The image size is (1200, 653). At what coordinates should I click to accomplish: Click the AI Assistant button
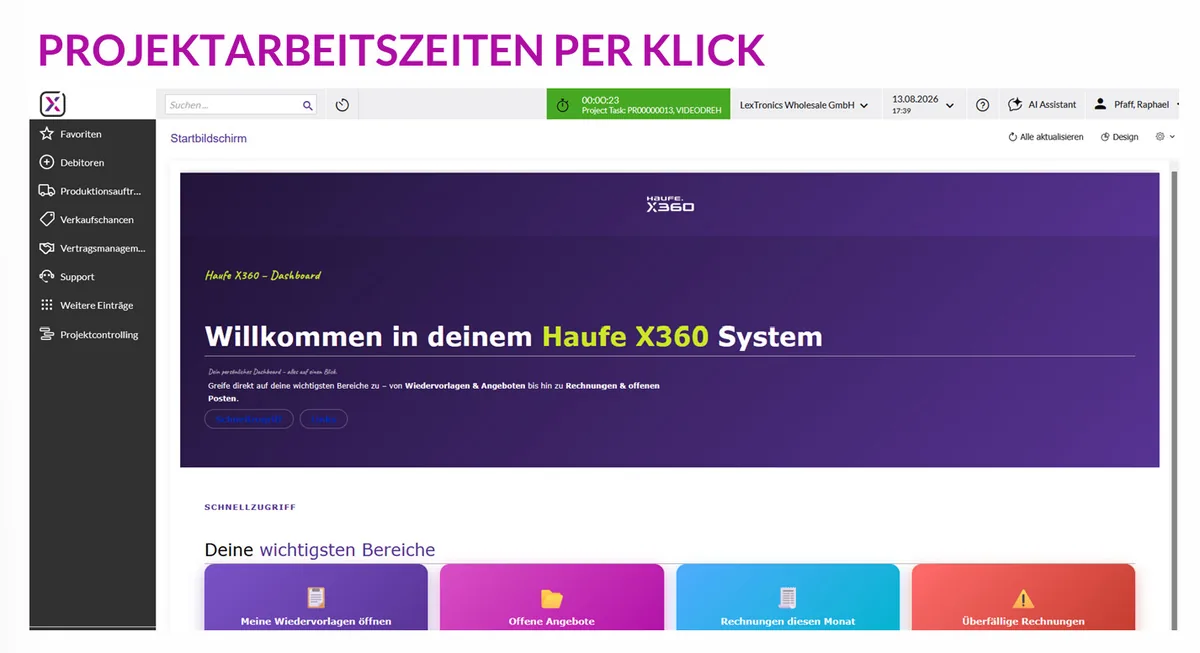pyautogui.click(x=1042, y=105)
